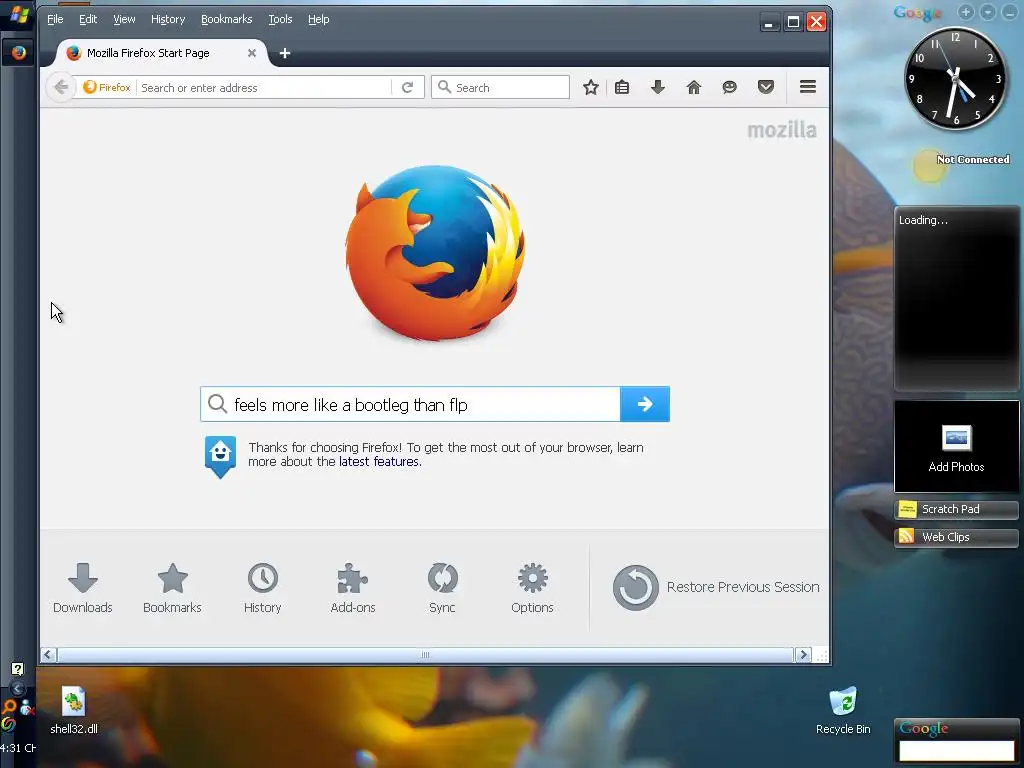
Task: Open the File menu
Action: 55,19
